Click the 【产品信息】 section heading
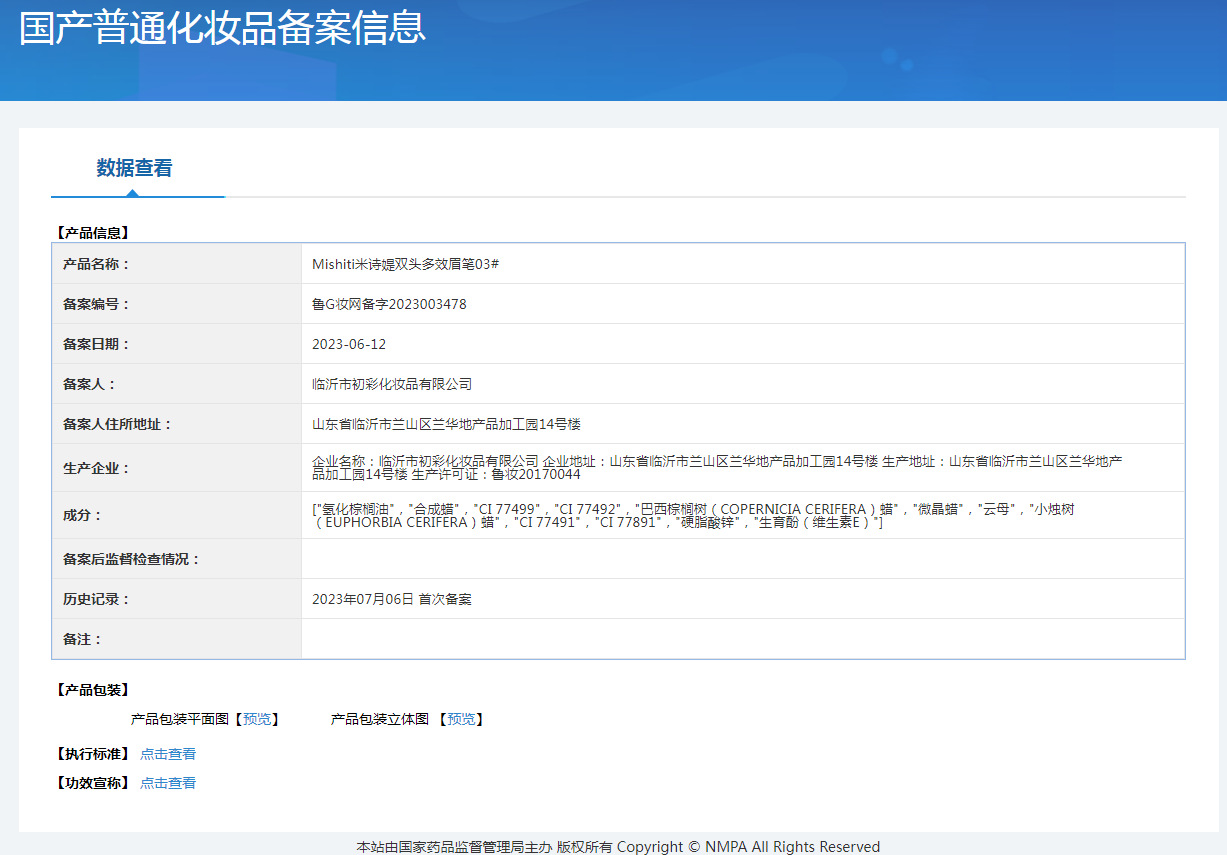The image size is (1227, 855). (93, 233)
